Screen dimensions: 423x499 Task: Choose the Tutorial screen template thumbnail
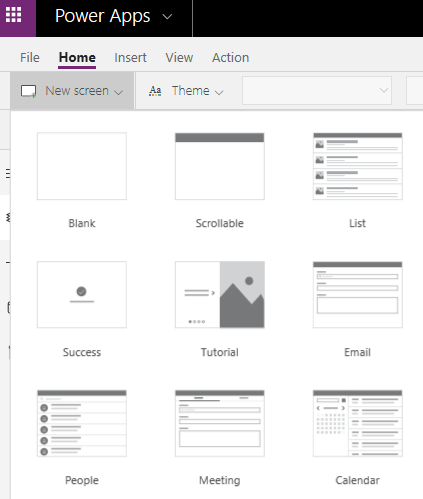pyautogui.click(x=220, y=295)
